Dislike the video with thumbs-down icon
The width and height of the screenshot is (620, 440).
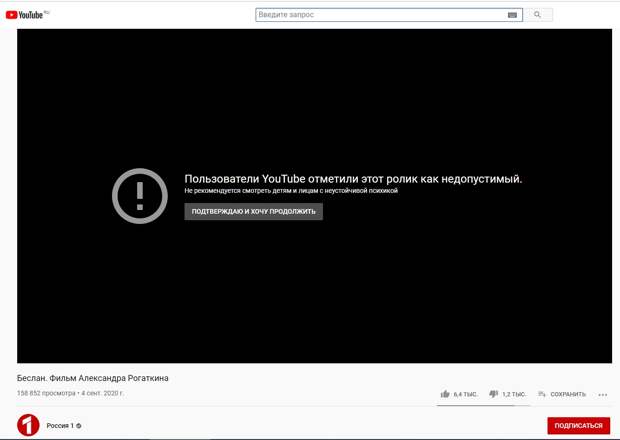pyautogui.click(x=493, y=394)
